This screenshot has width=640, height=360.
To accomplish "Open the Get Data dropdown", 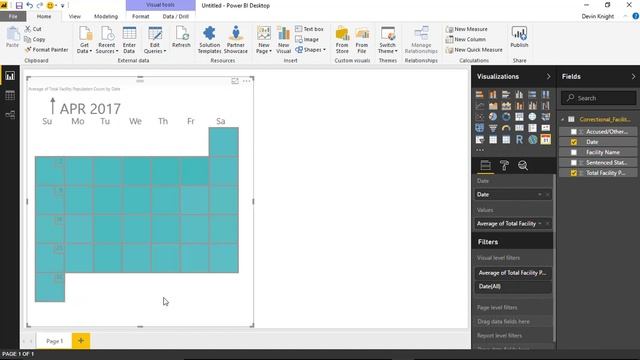I will click(x=84, y=40).
